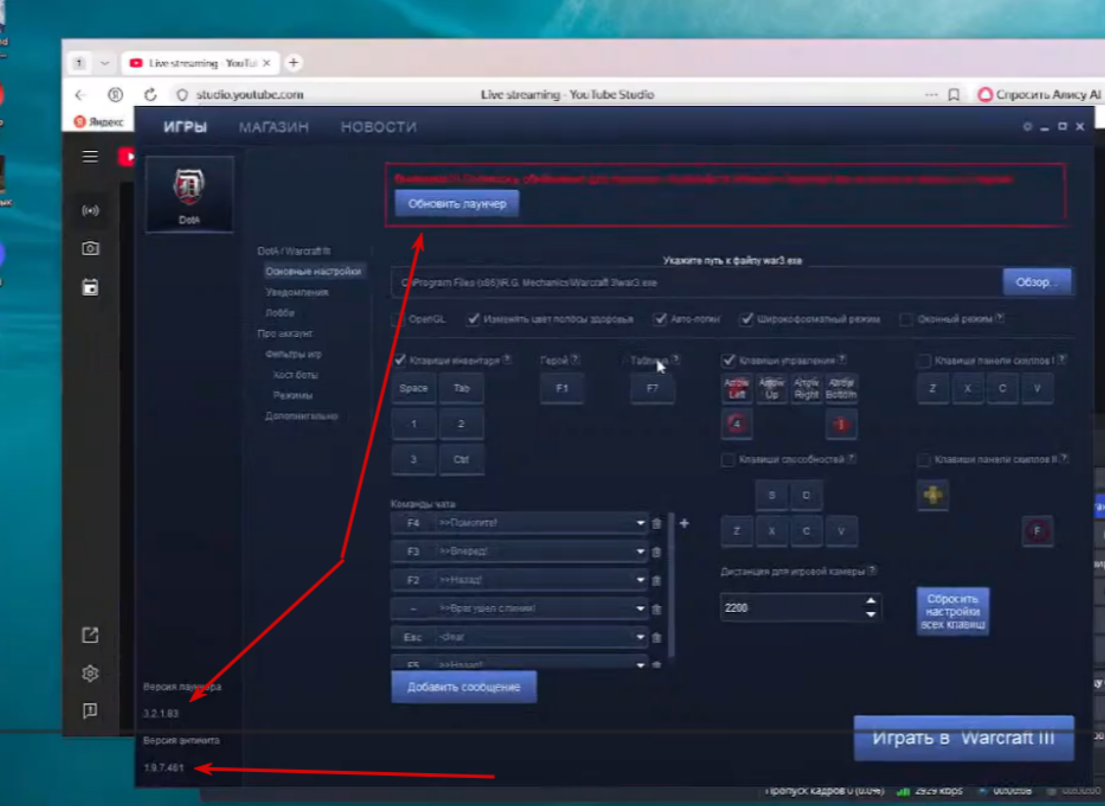Image resolution: width=1105 pixels, height=806 pixels.
Task: Toggle the Клавиши инвентаря checkbox
Action: pos(400,360)
